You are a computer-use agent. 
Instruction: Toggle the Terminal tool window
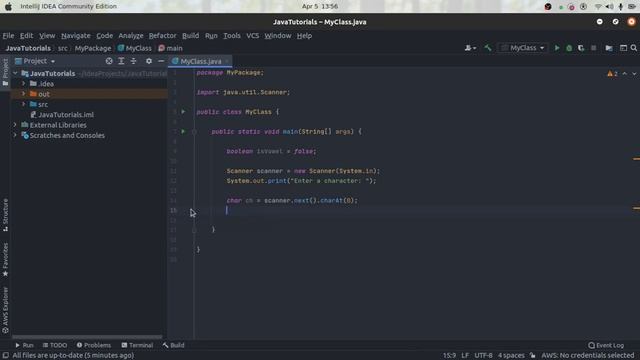pos(137,345)
